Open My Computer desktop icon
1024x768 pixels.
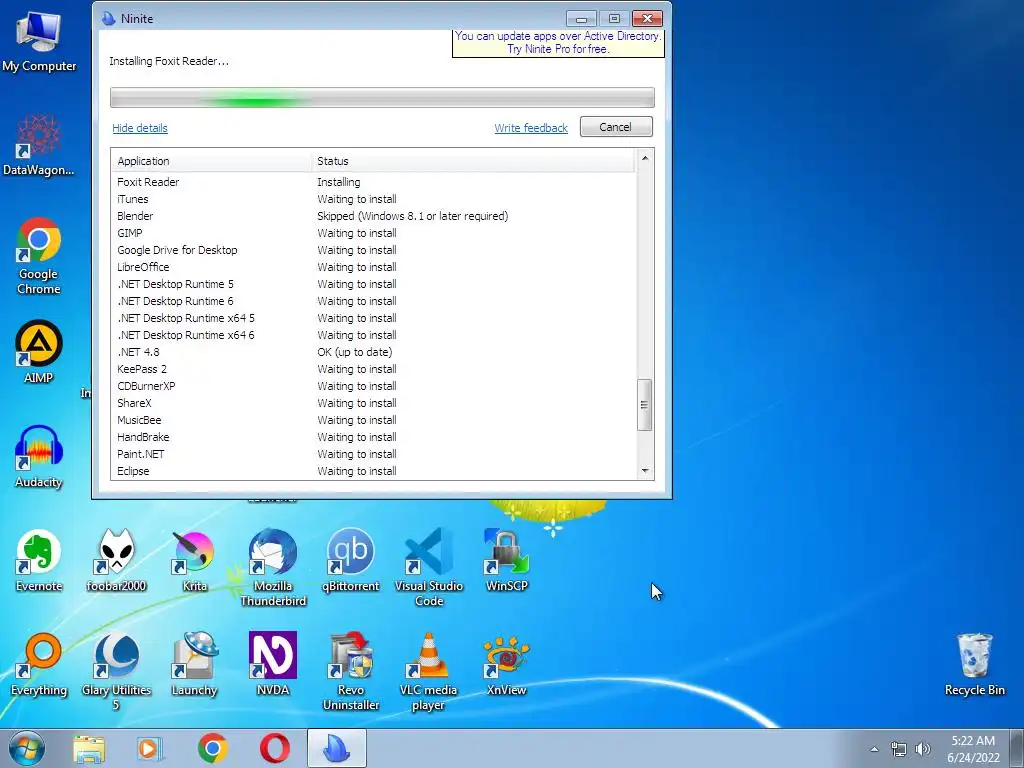pos(39,42)
